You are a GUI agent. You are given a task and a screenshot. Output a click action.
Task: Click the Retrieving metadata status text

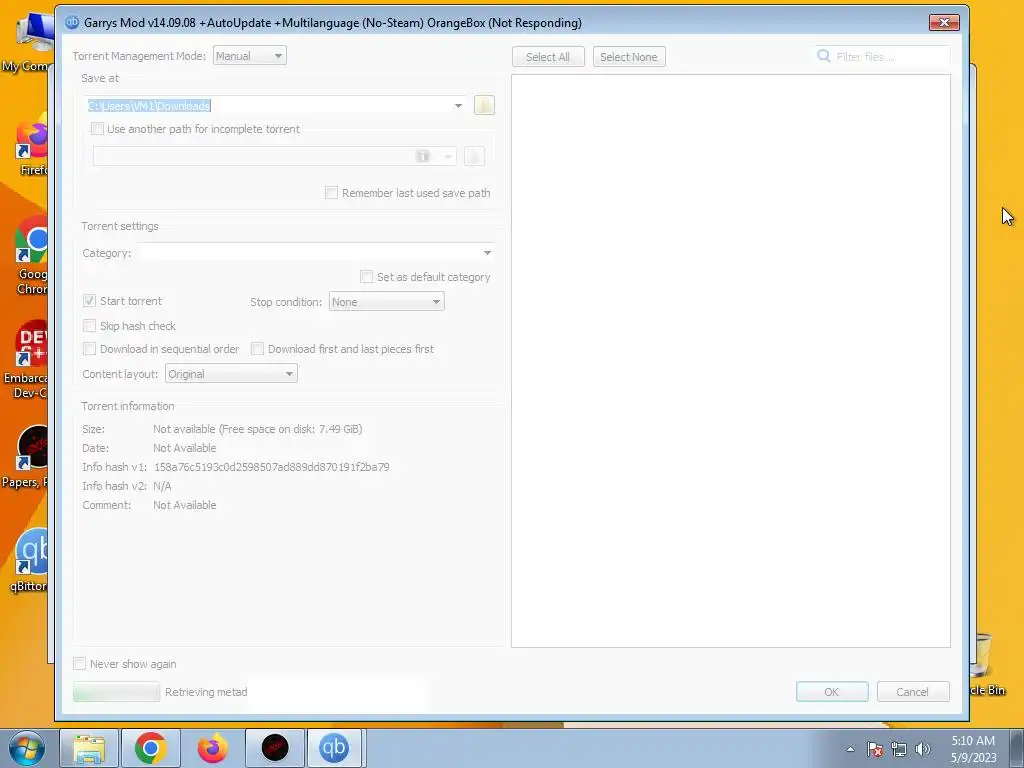click(x=206, y=692)
